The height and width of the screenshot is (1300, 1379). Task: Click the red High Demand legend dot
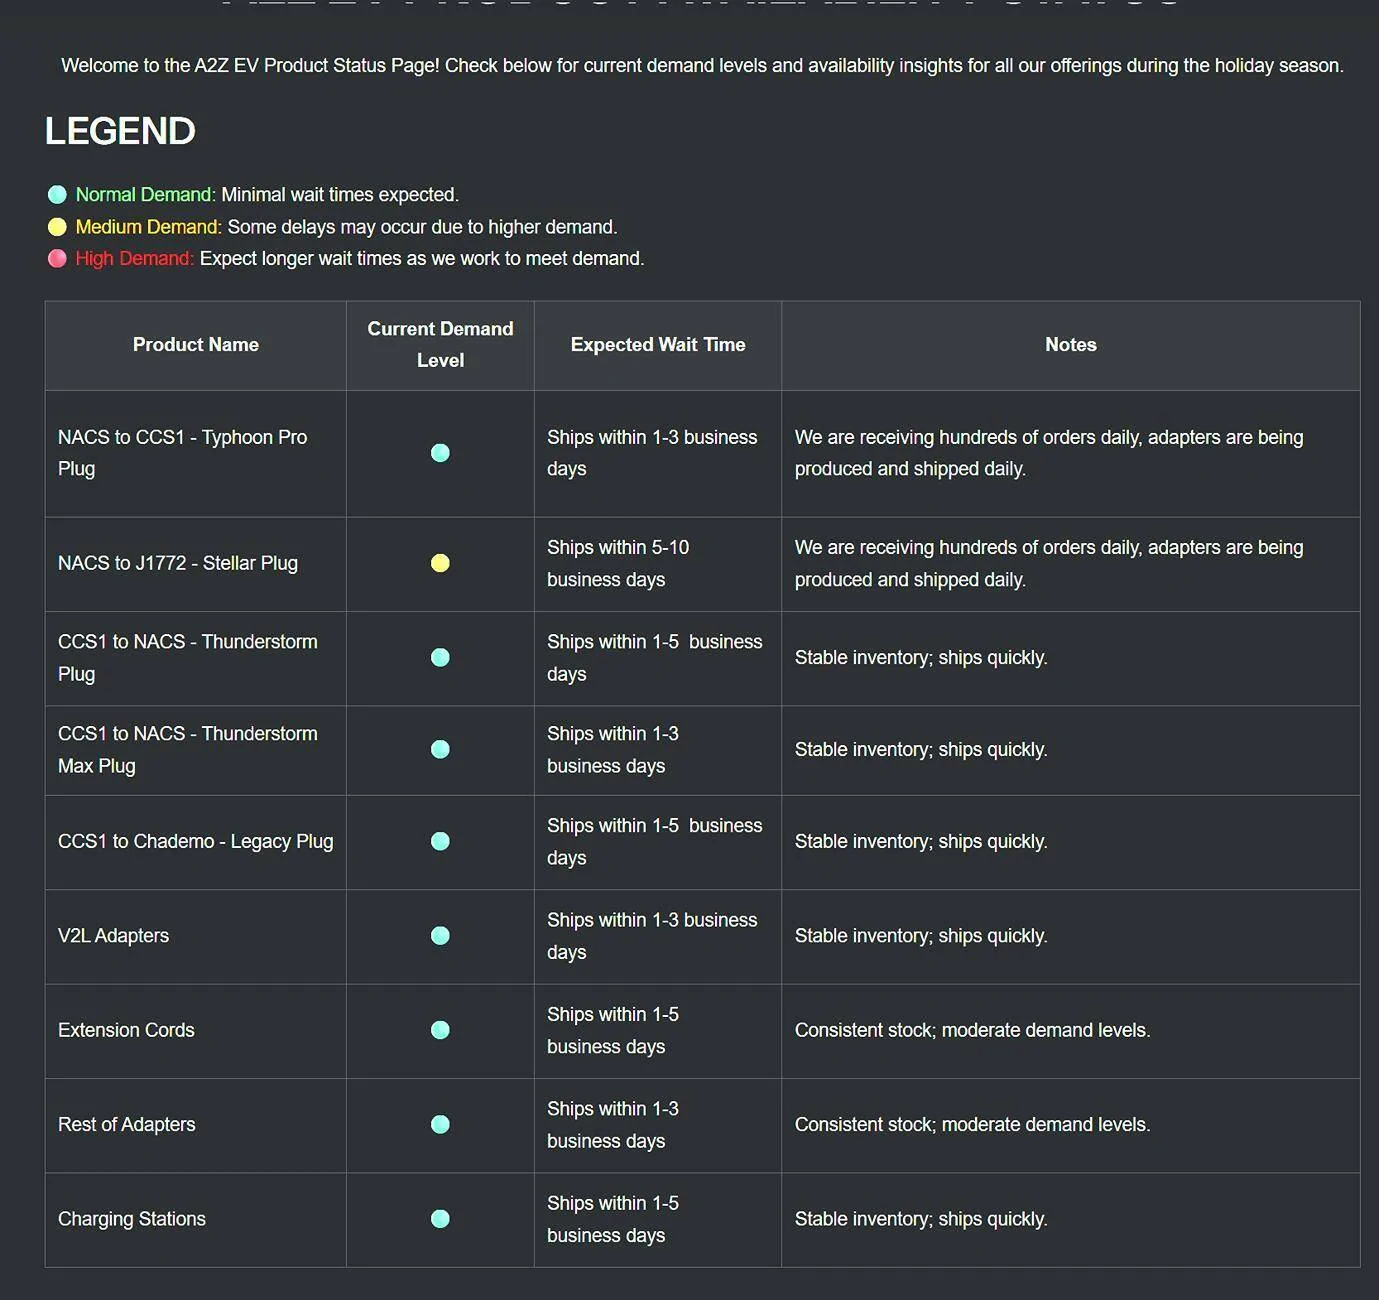[x=57, y=259]
